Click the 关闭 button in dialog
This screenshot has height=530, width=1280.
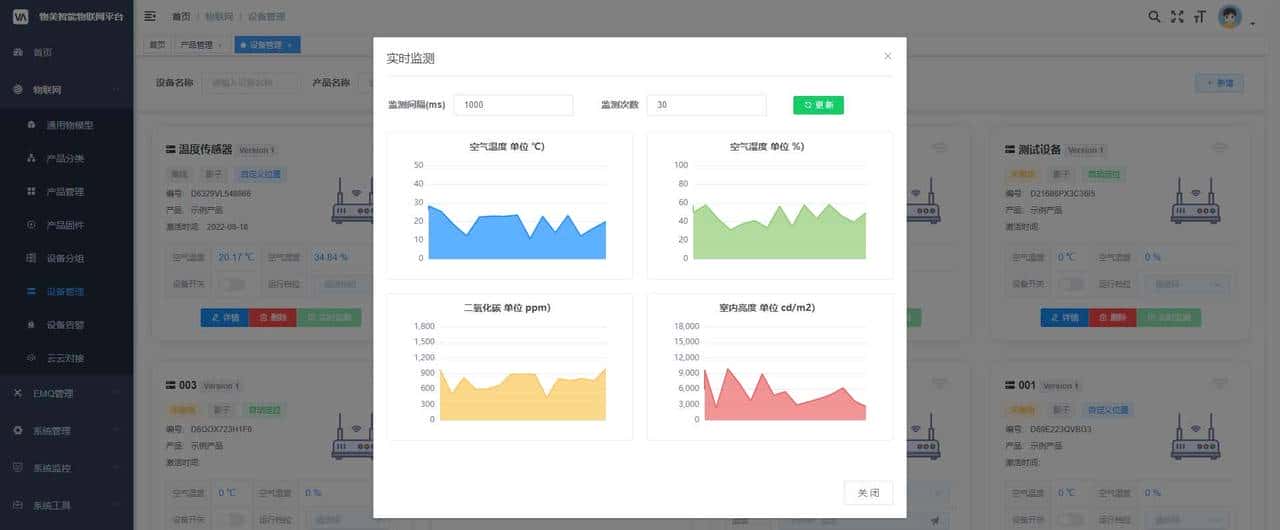pyautogui.click(x=868, y=492)
